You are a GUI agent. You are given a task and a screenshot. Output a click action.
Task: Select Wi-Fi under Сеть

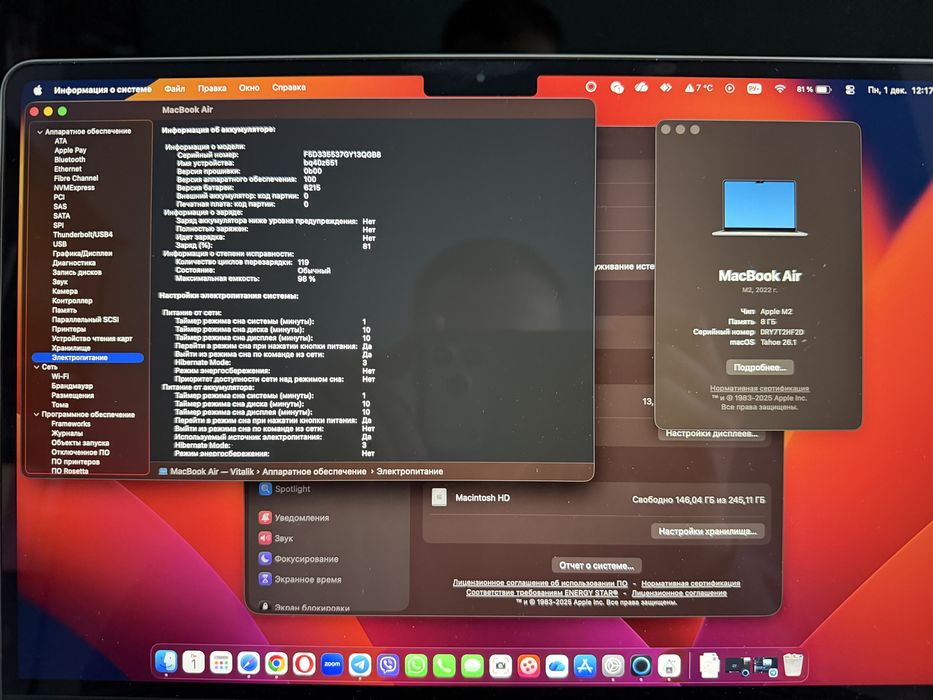pyautogui.click(x=60, y=377)
